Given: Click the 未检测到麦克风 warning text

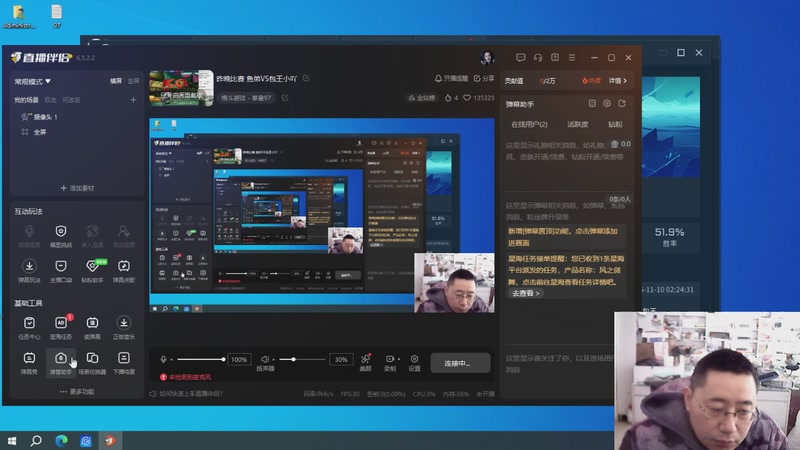Looking at the screenshot, I should 190,377.
